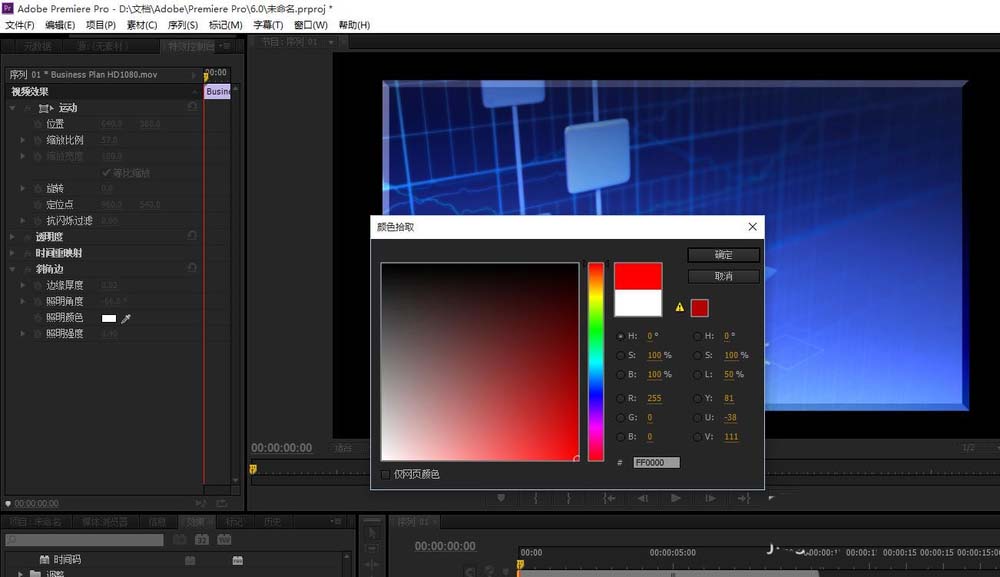Expand the 透明度 effect section

tap(10, 238)
